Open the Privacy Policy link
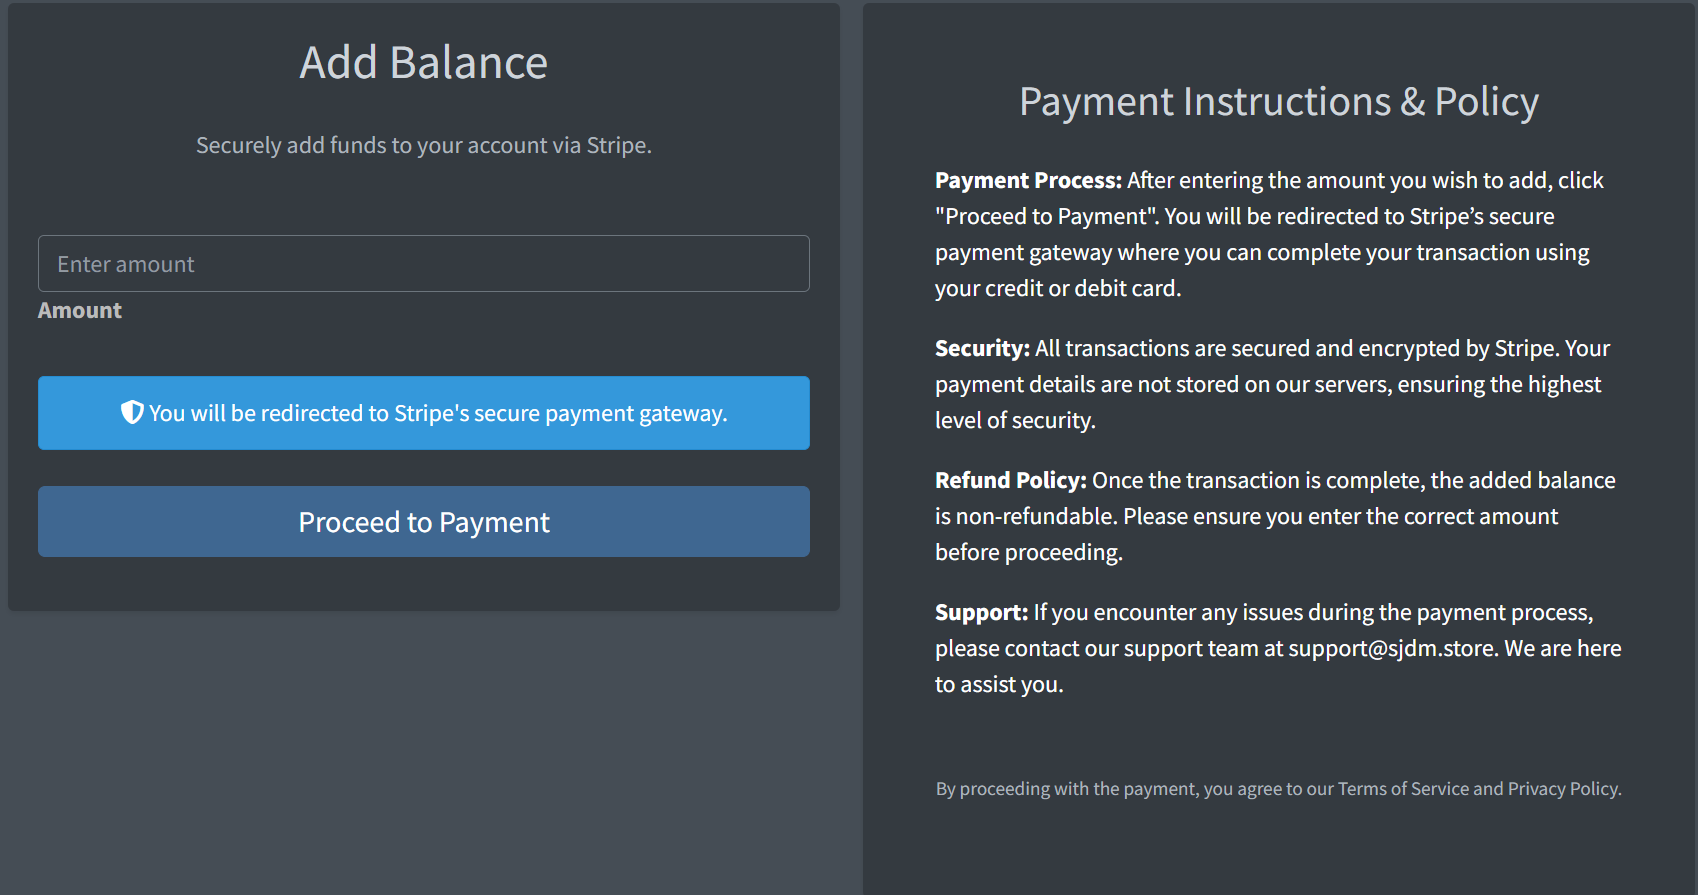The image size is (1698, 895). (1562, 789)
